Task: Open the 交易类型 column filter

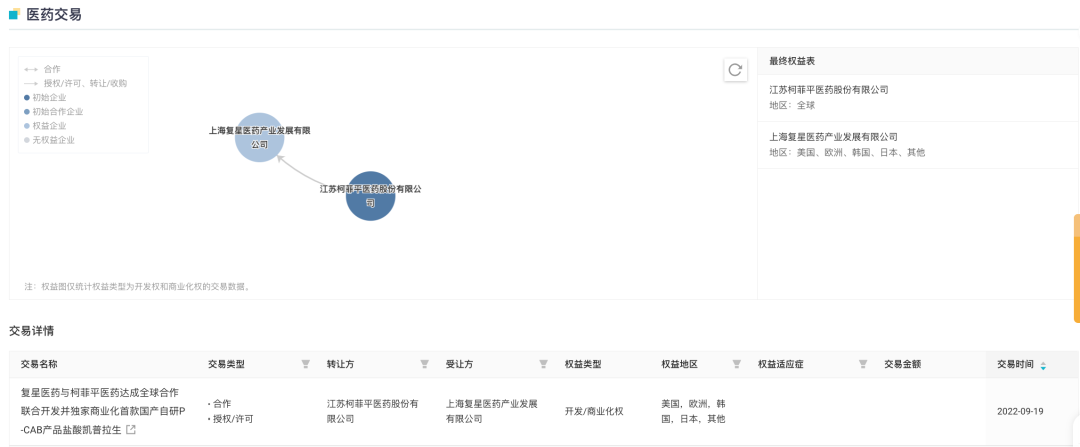Action: tap(305, 364)
